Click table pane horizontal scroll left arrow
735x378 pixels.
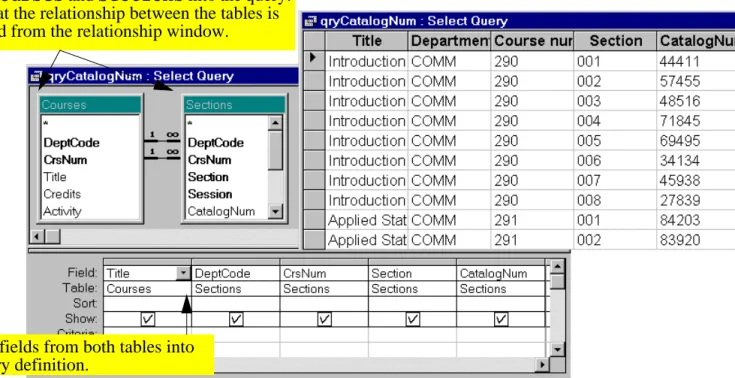pos(38,236)
